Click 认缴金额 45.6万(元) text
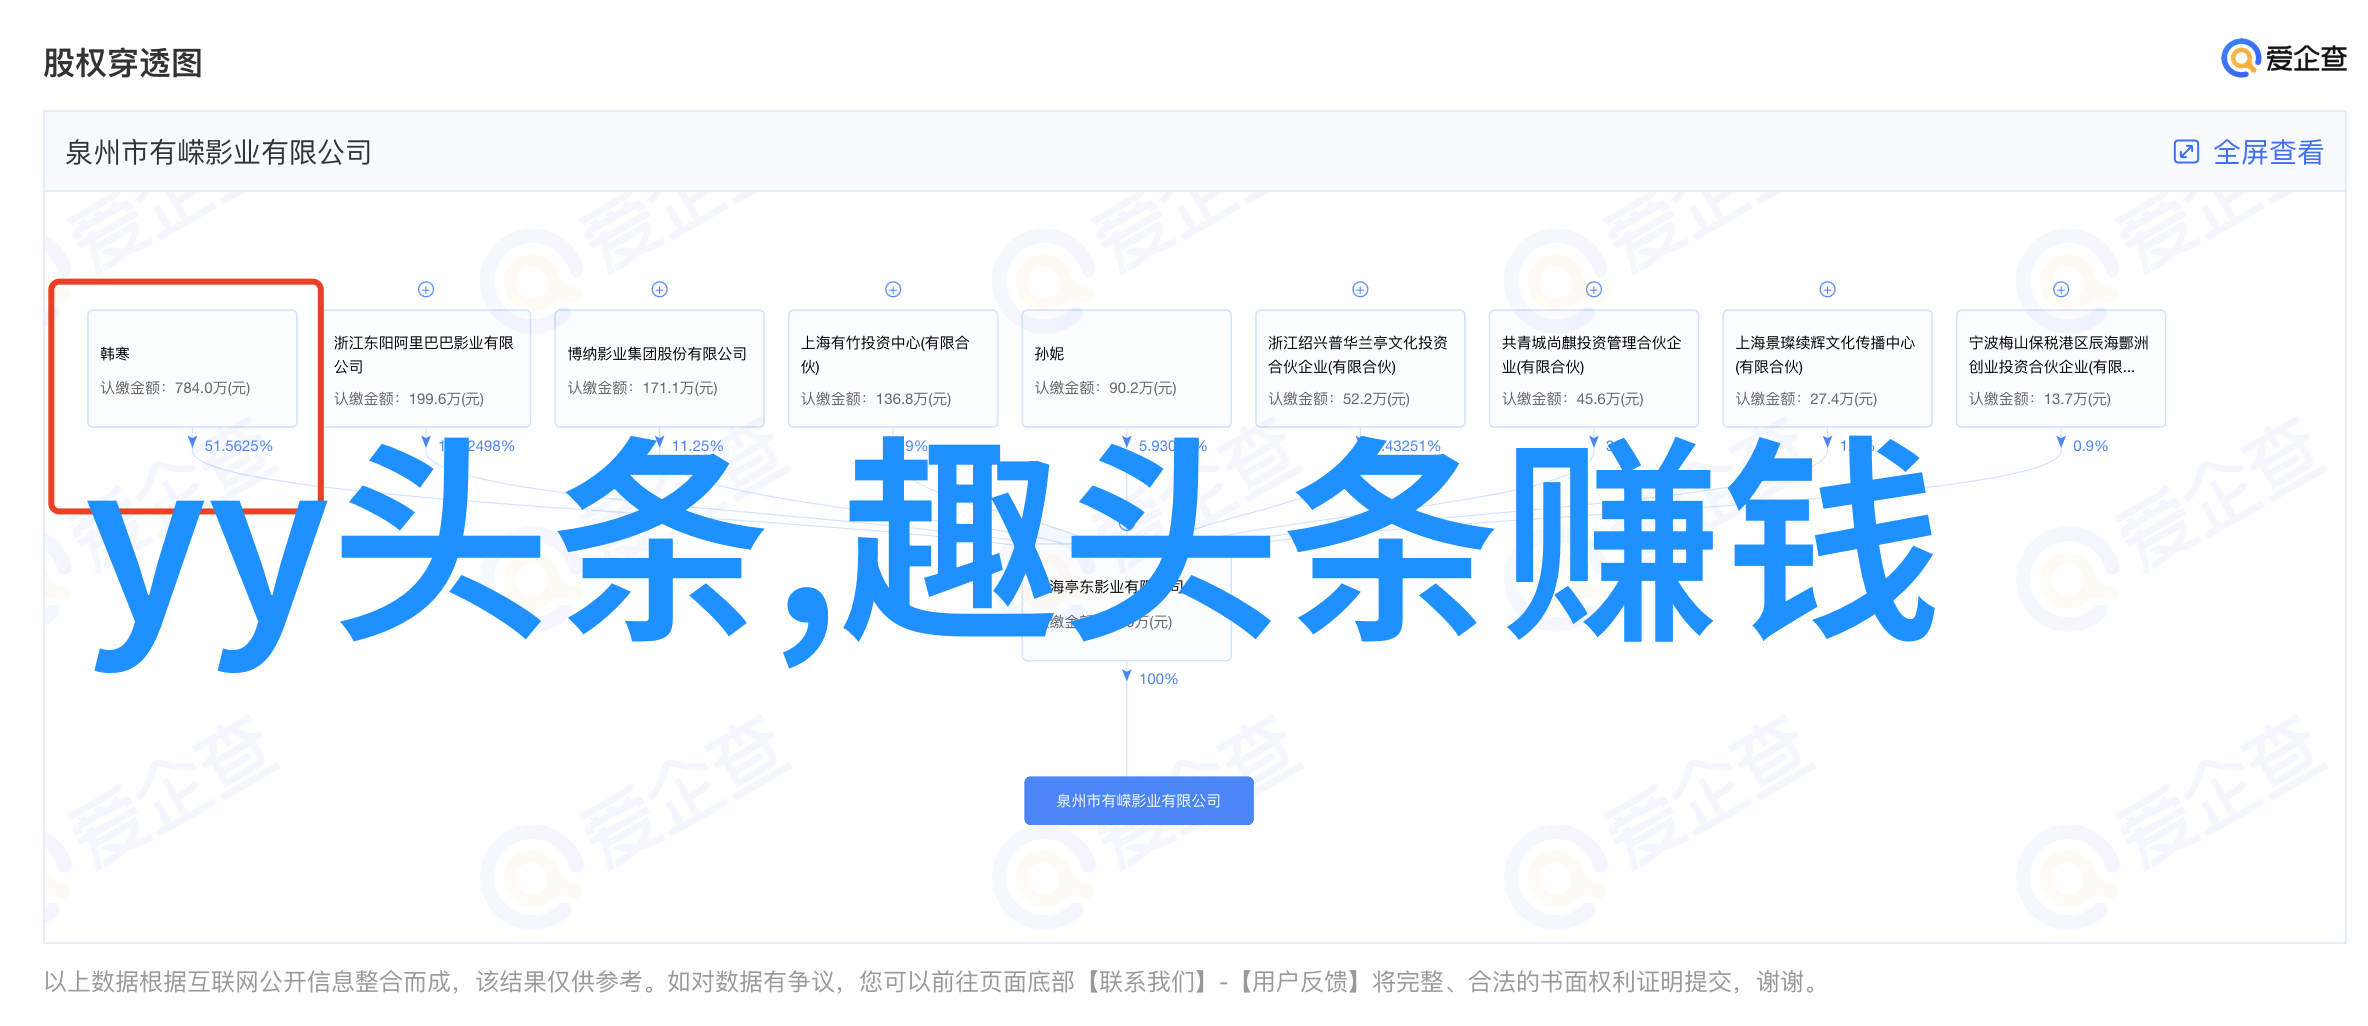Viewport: 2368px width, 1026px height. click(x=1573, y=399)
